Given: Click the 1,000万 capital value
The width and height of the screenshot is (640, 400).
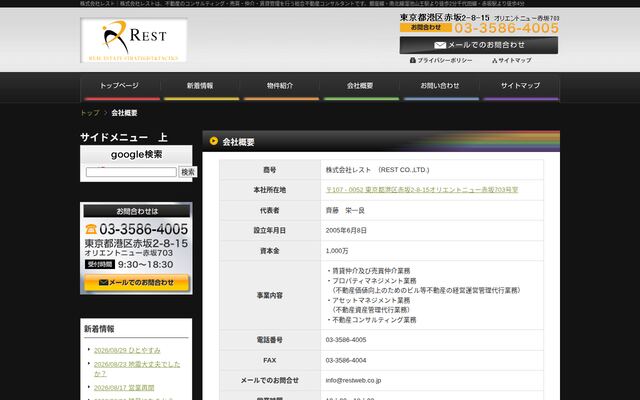Looking at the screenshot, I should click(337, 251).
